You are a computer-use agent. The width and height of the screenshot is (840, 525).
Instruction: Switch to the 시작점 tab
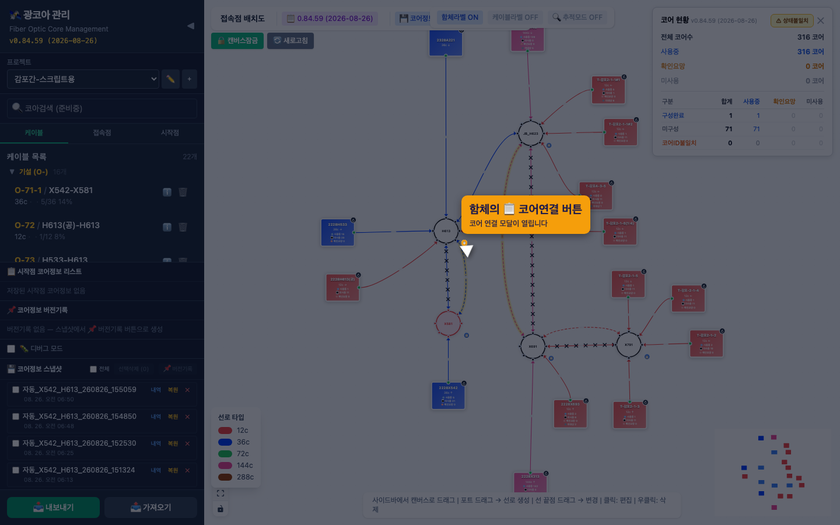[170, 133]
